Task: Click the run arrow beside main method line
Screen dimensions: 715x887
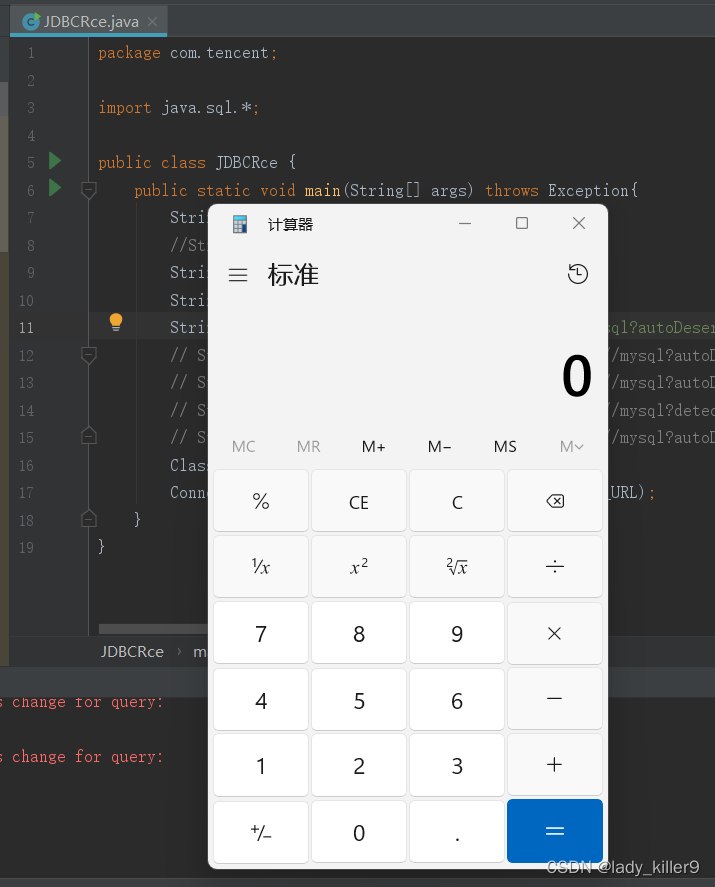Action: 55,188
